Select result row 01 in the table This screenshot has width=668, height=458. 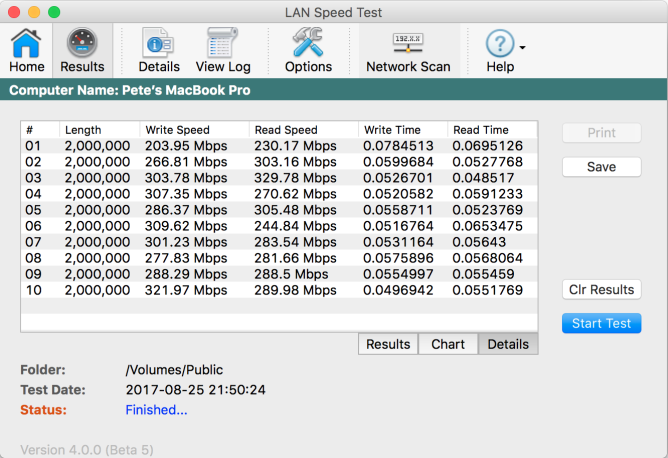[279, 146]
